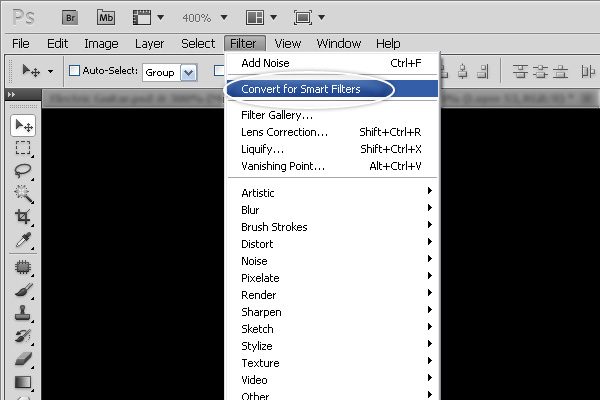Open Pixelate submenu

coord(333,278)
